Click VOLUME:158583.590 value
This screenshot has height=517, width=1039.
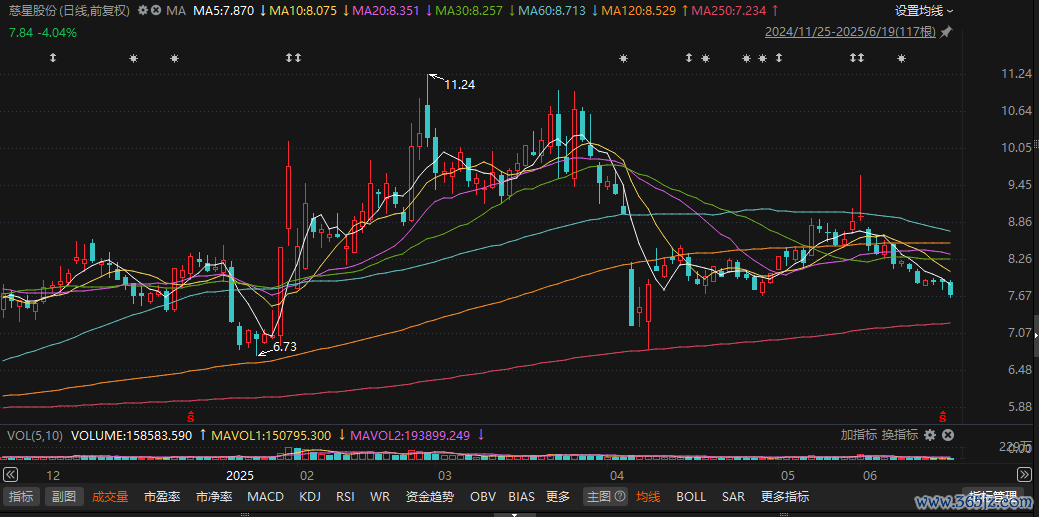pos(131,435)
